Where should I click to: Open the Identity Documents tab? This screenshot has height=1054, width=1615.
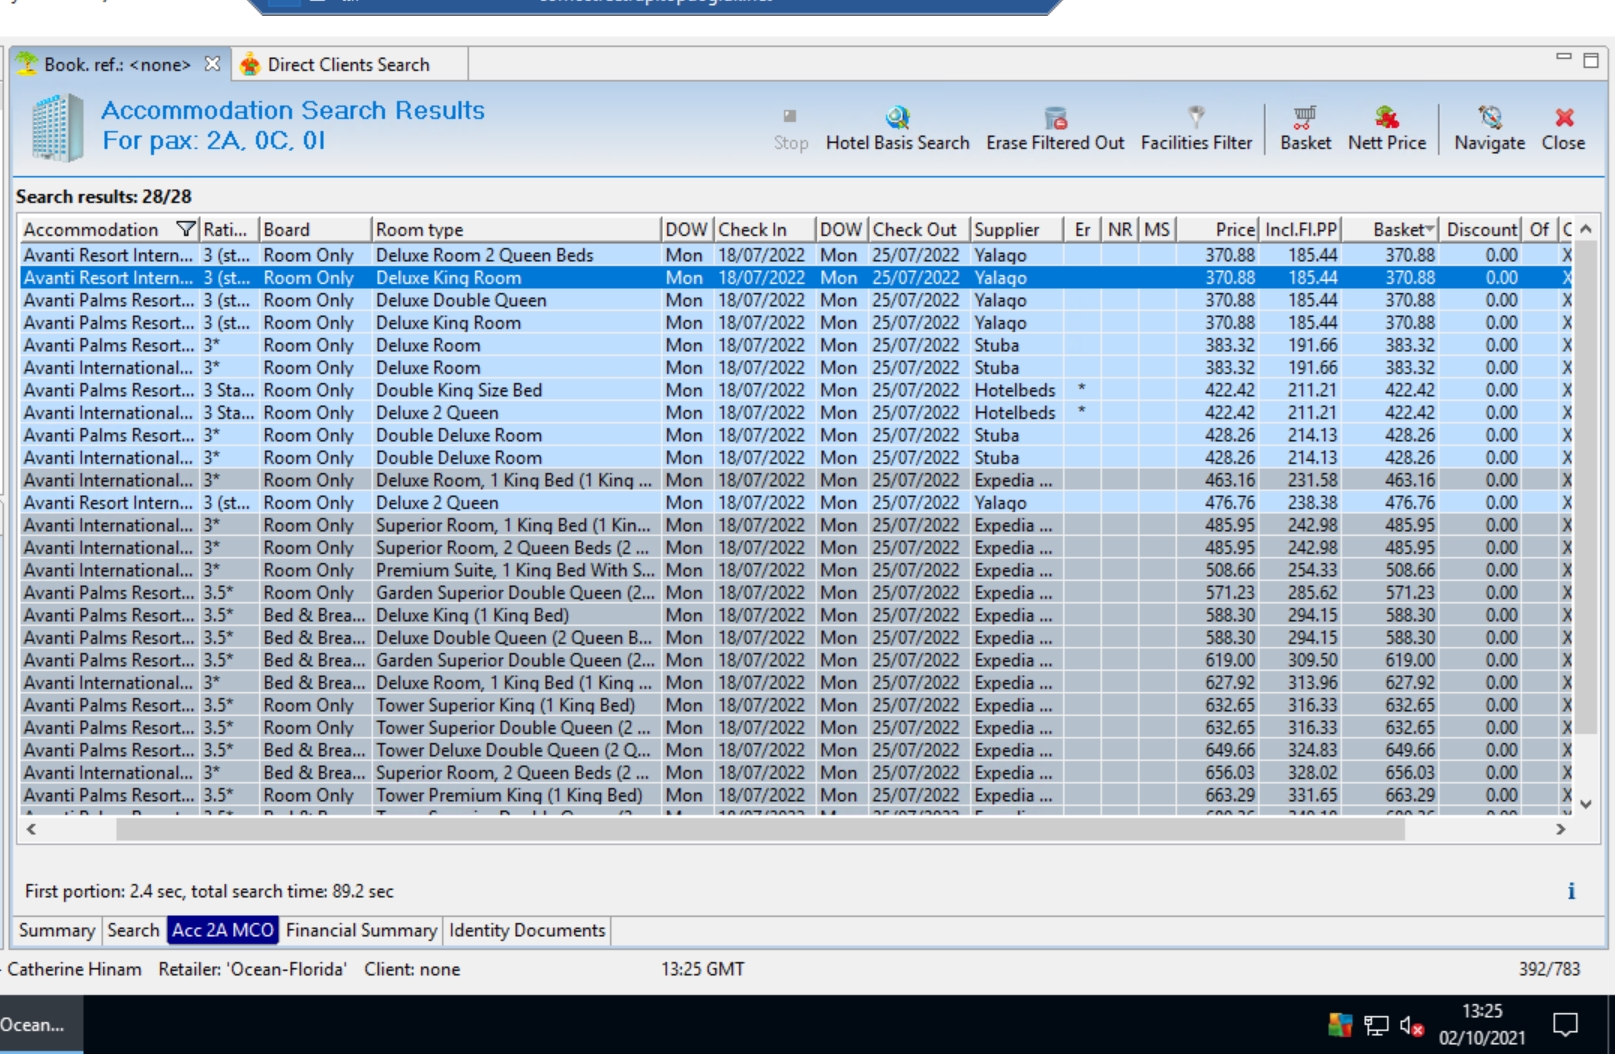(x=527, y=930)
